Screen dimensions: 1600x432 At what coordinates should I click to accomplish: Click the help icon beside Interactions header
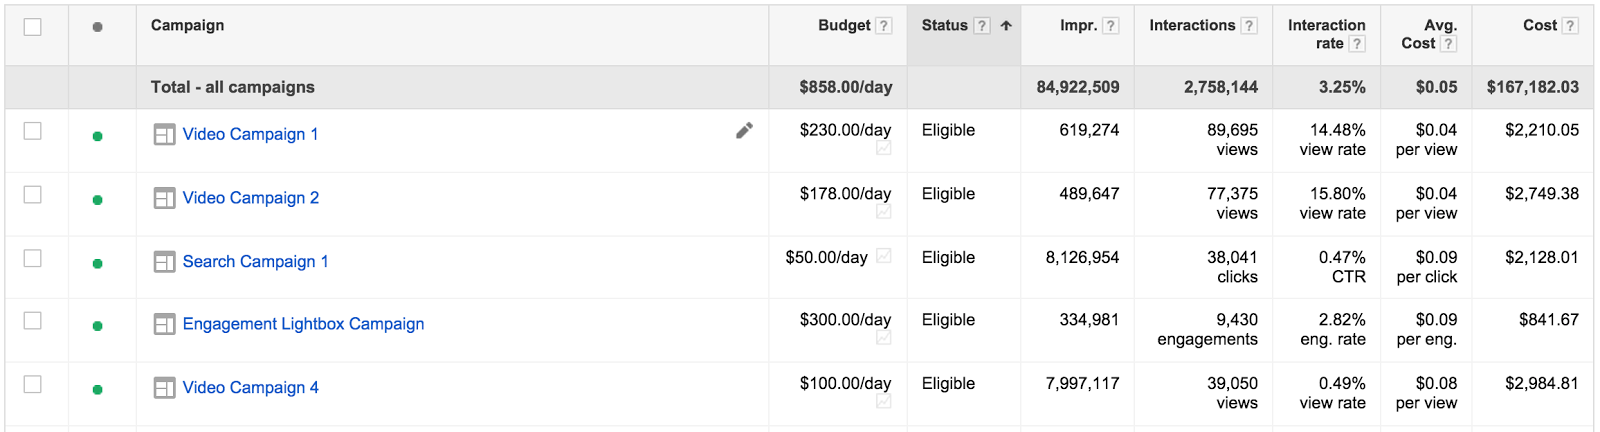pos(1249,26)
